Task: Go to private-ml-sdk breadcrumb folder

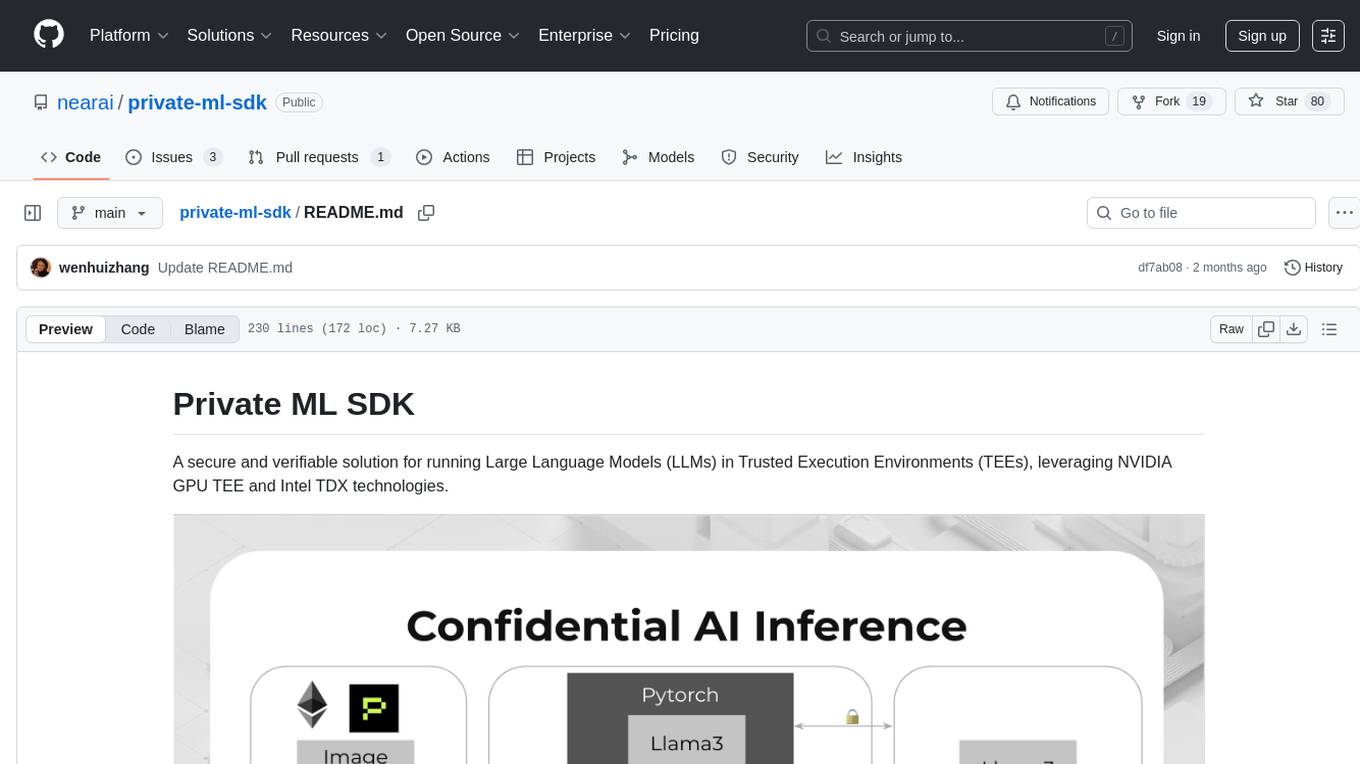Action: [235, 212]
